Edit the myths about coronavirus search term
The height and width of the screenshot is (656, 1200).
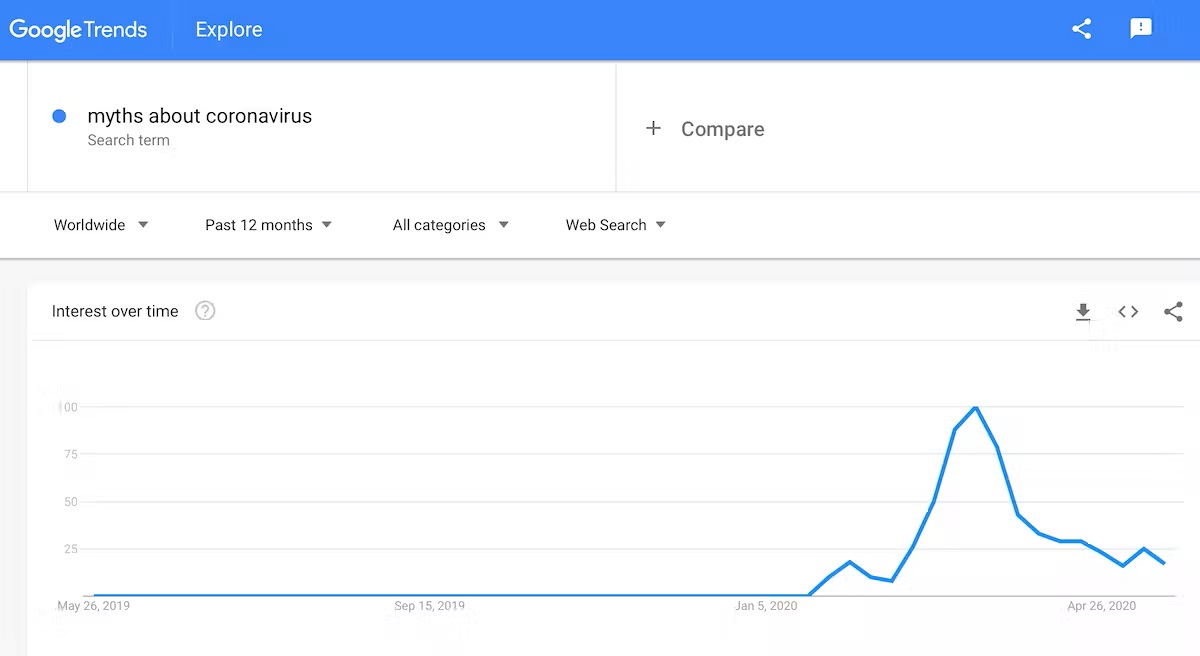tap(200, 116)
